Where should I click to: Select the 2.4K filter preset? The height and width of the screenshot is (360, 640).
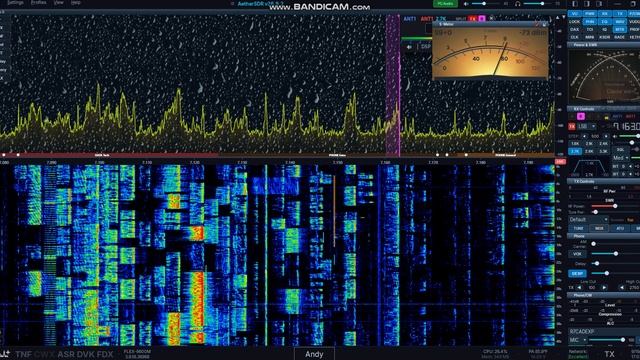coord(603,144)
